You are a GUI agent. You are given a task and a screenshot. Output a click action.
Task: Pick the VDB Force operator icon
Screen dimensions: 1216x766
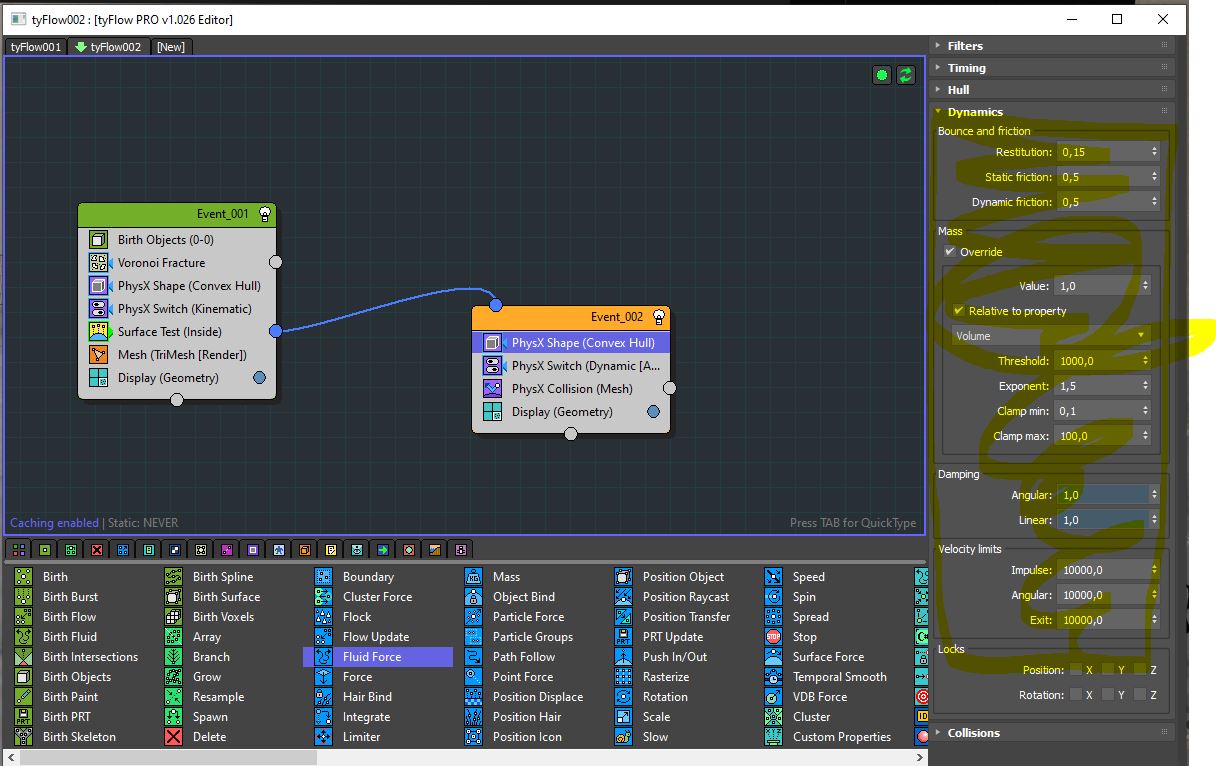[773, 697]
